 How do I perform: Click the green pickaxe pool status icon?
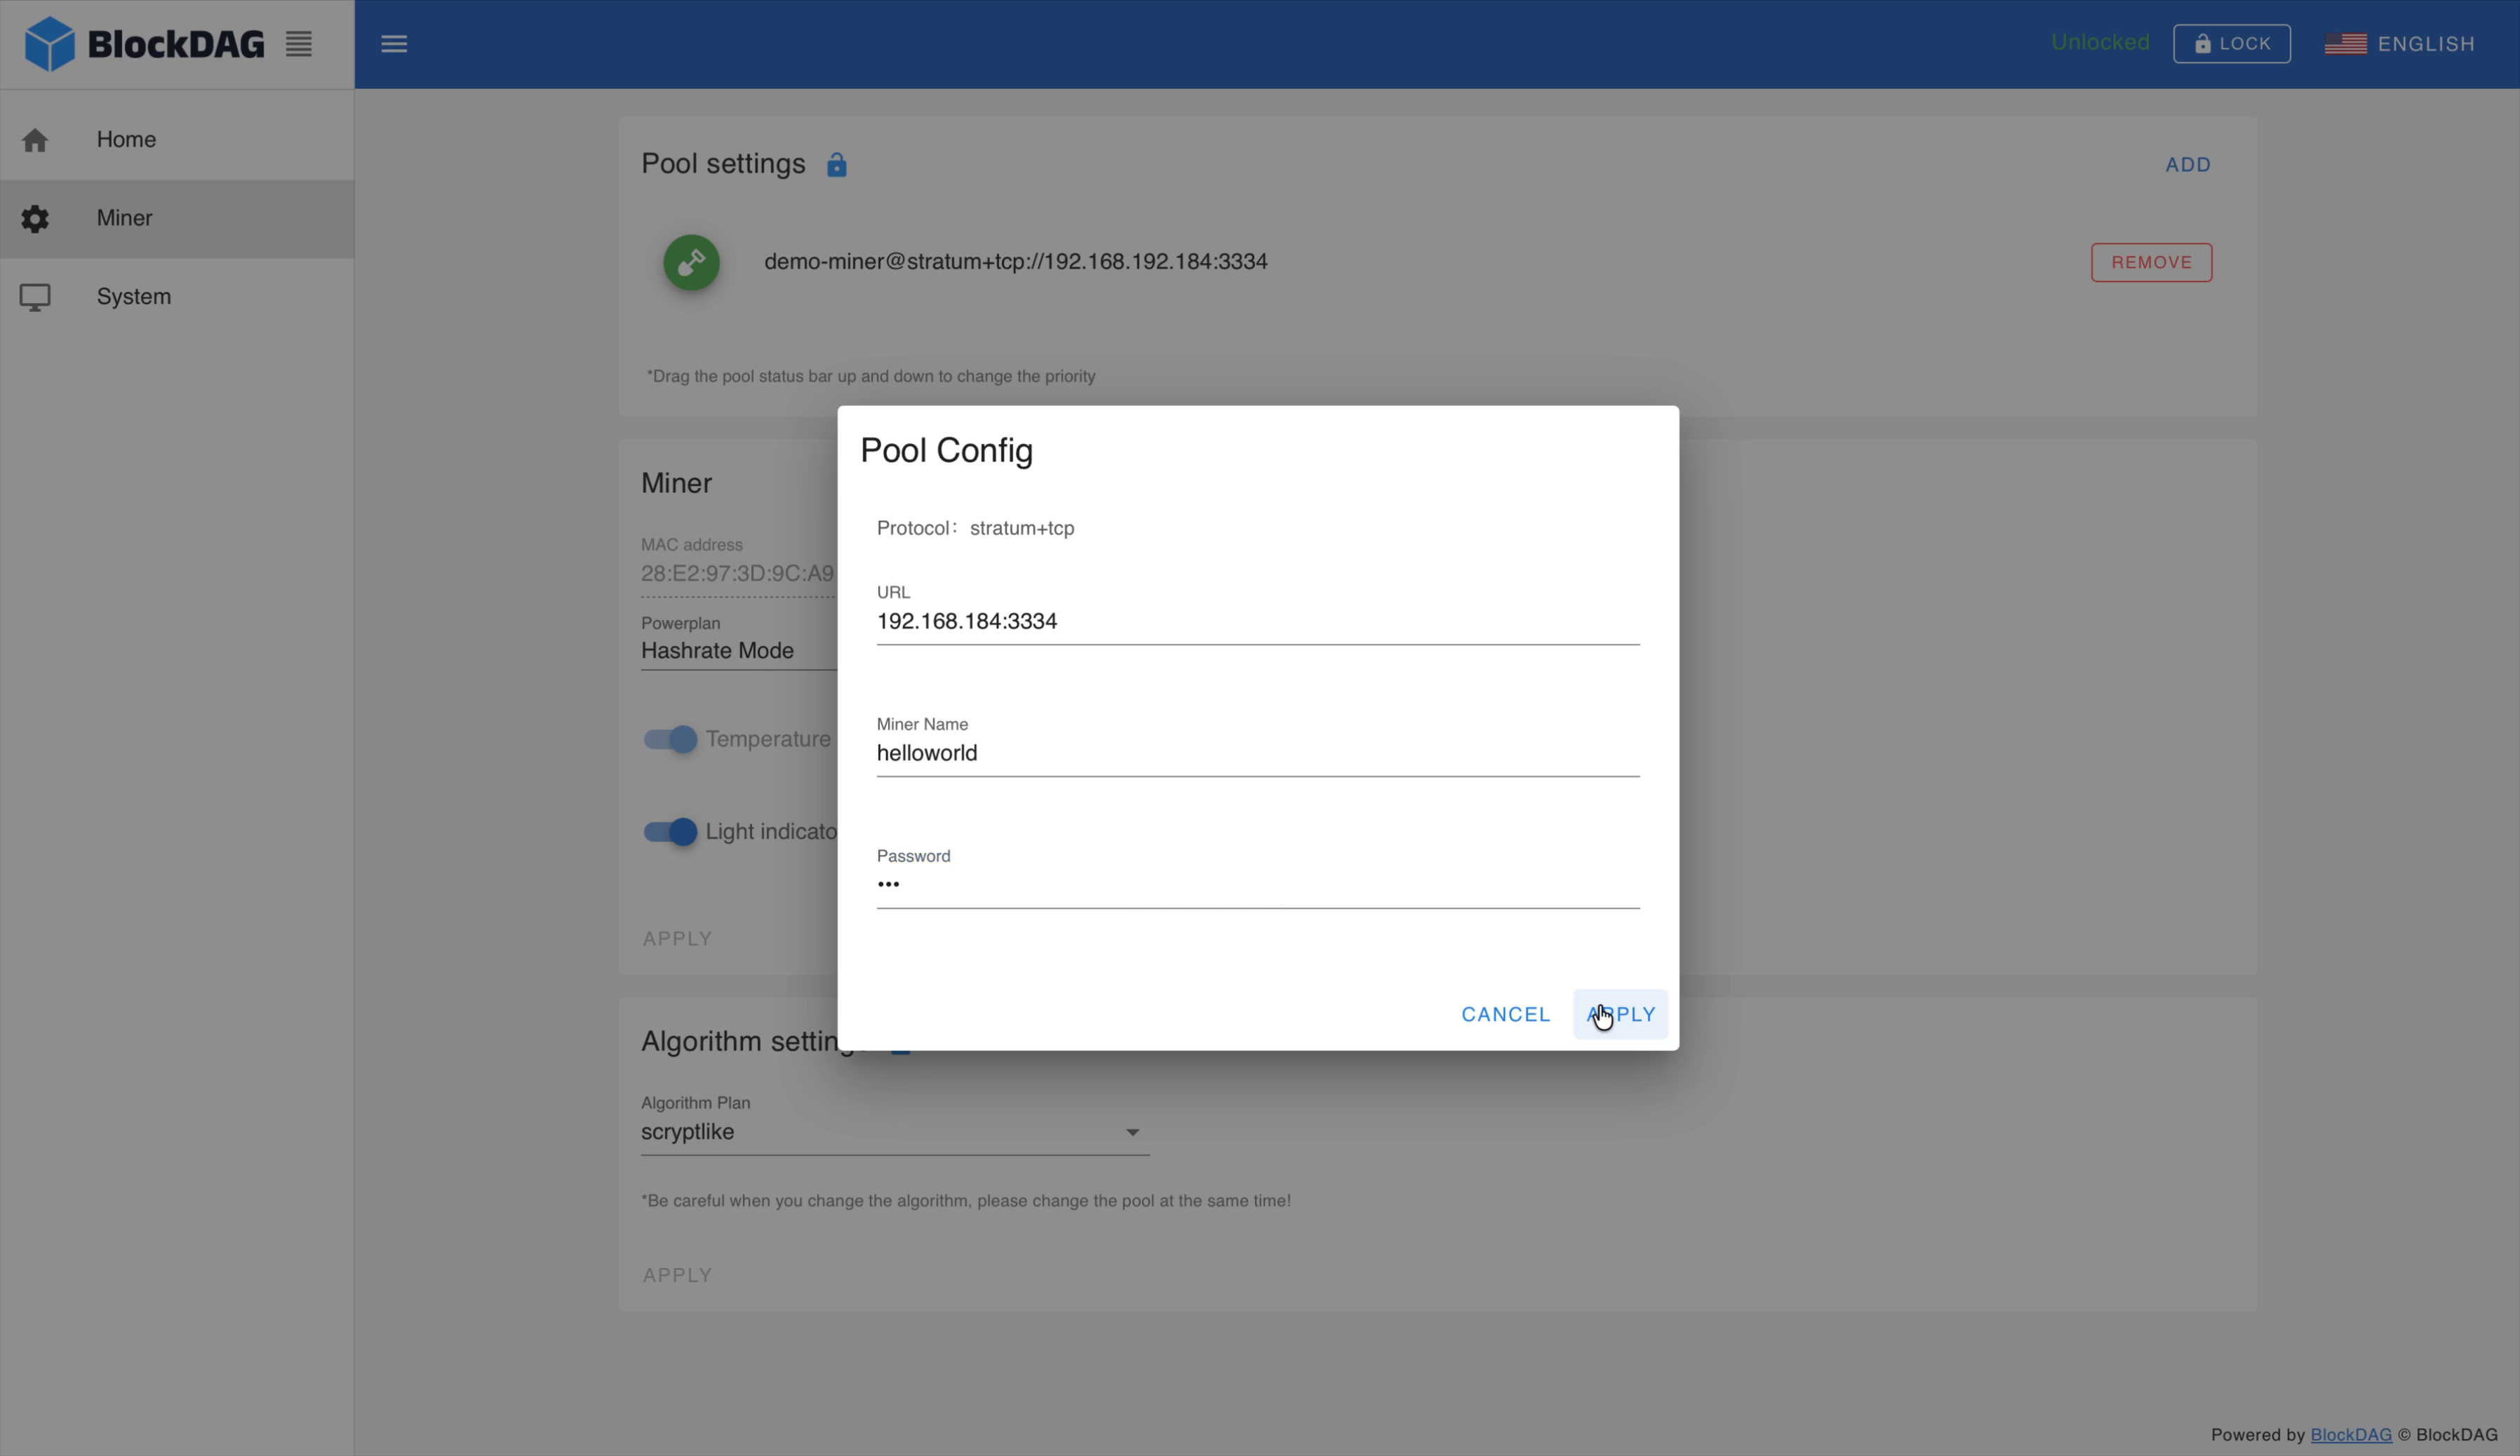690,262
